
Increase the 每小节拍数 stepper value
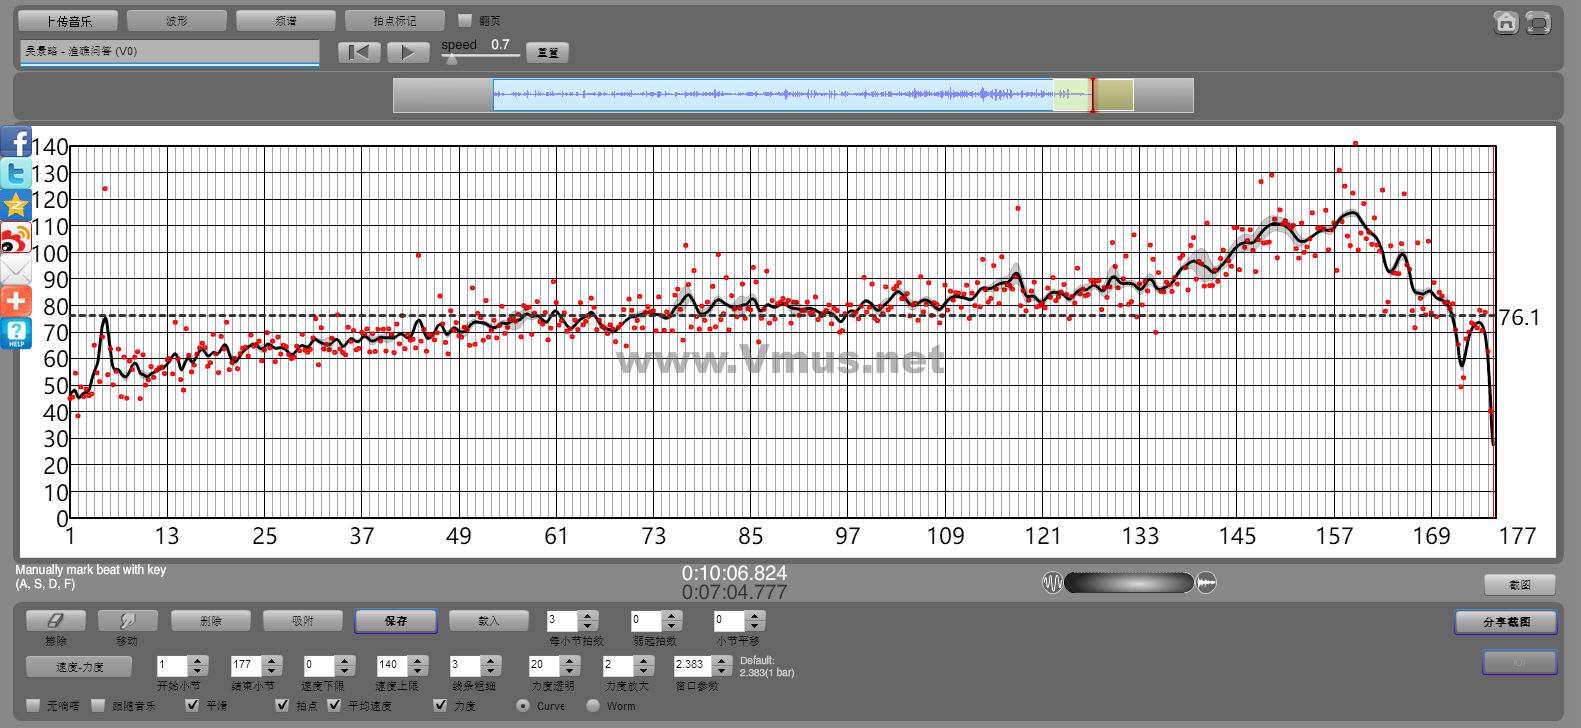coord(588,616)
